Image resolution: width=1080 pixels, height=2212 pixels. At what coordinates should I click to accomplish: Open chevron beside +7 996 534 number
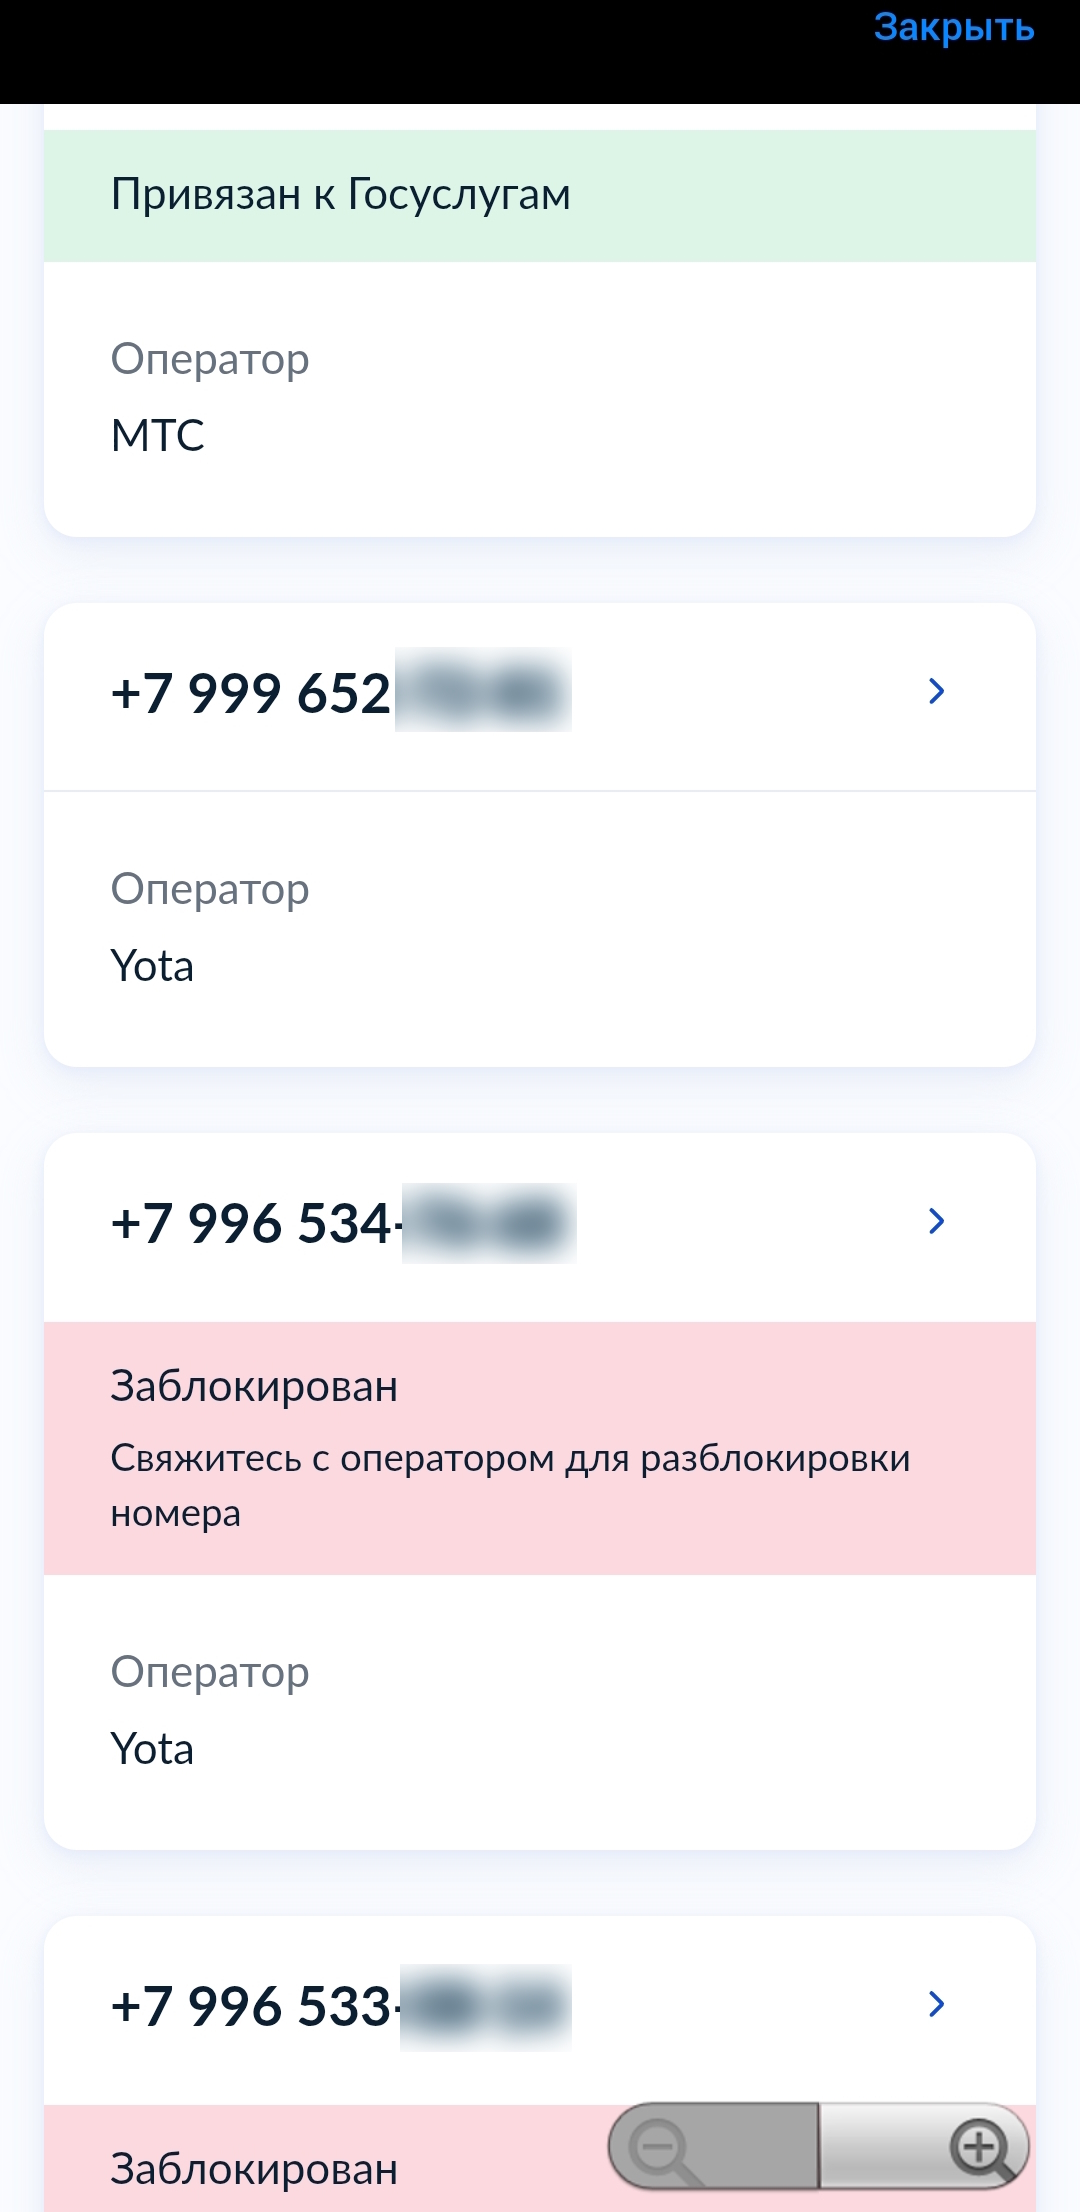click(x=936, y=1221)
